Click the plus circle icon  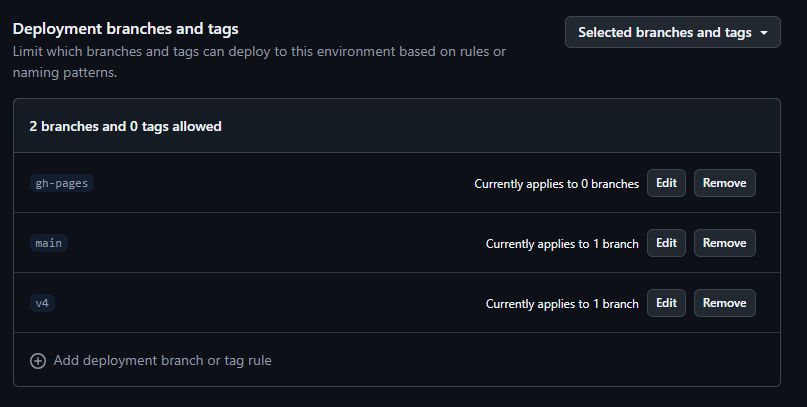click(38, 361)
